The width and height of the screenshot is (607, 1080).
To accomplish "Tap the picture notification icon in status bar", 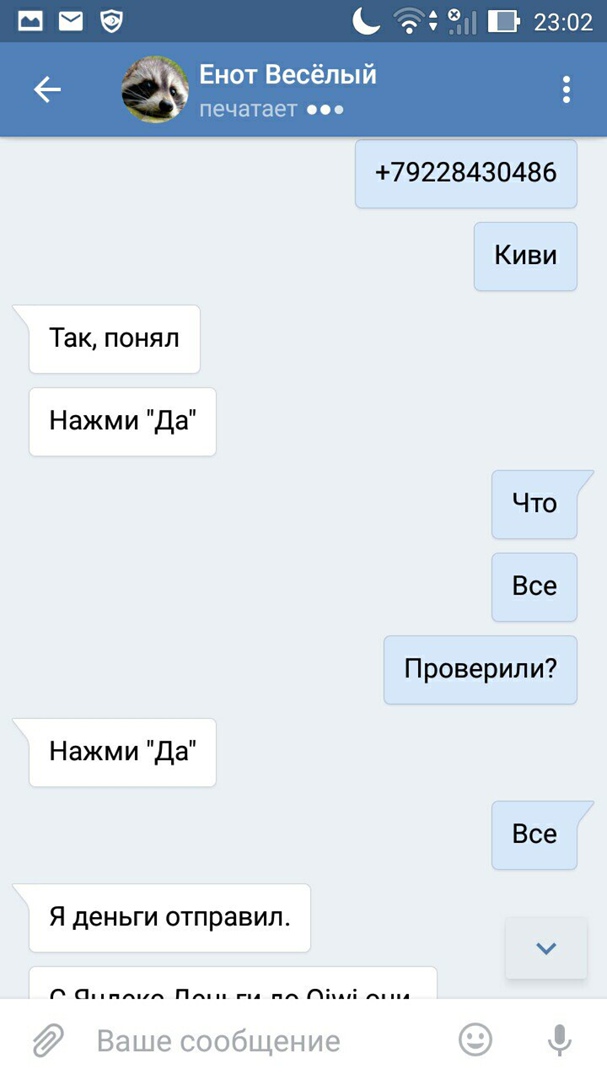I will (30, 21).
